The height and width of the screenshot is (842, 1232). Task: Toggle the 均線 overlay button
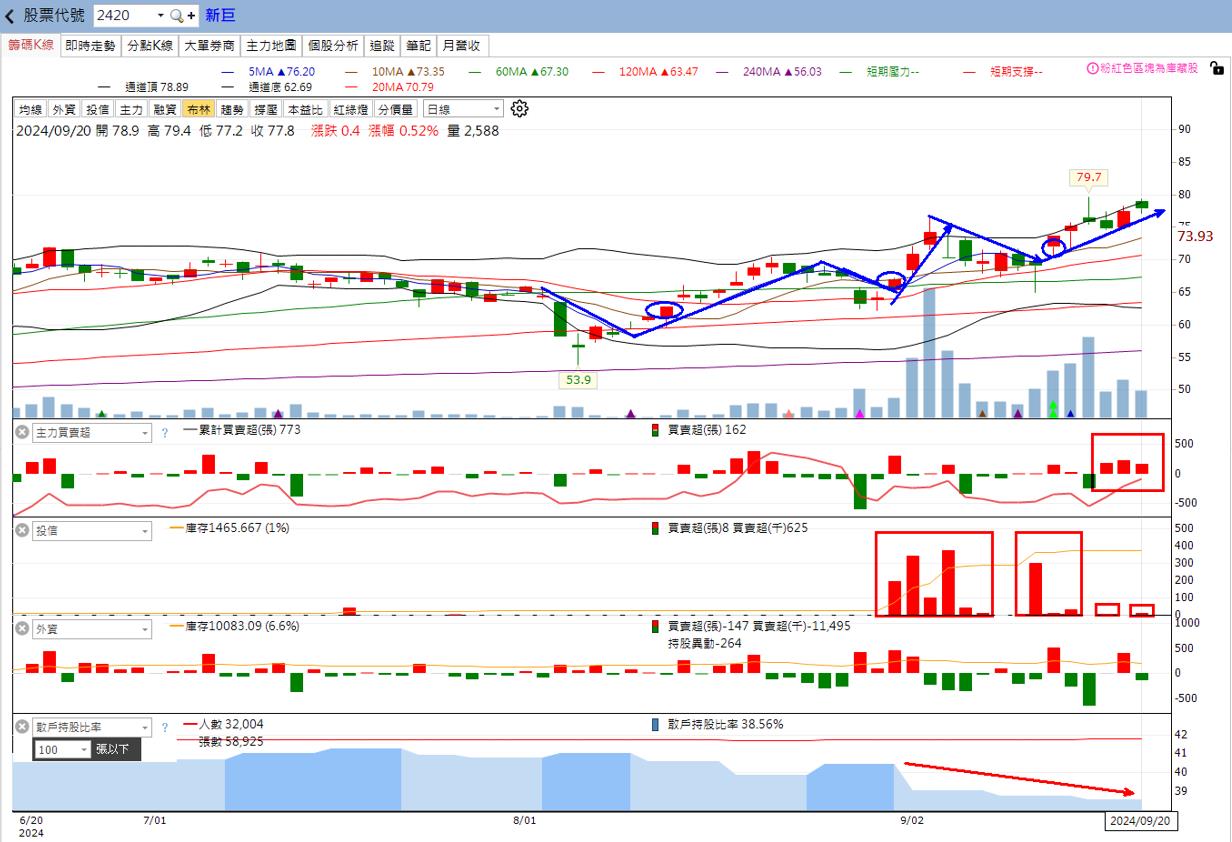(x=31, y=109)
